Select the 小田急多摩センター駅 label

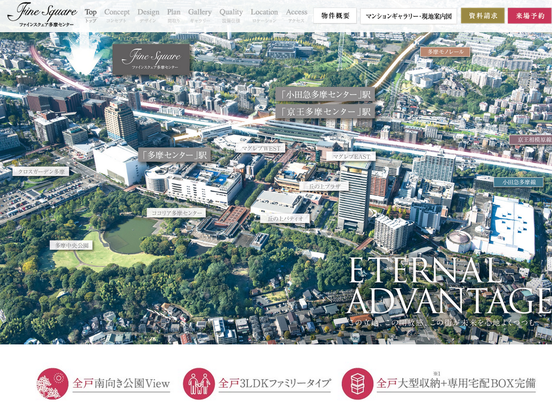click(325, 94)
